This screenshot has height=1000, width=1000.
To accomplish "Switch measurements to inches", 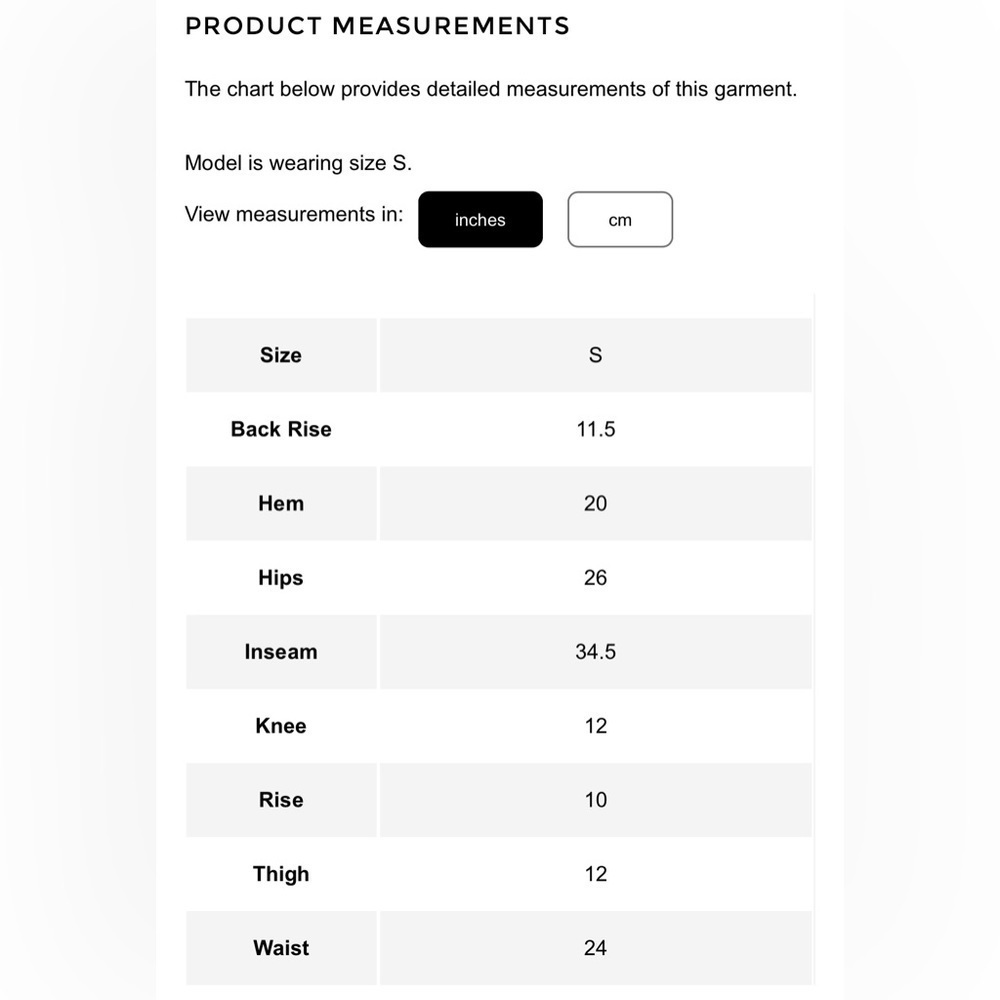I will (x=480, y=219).
